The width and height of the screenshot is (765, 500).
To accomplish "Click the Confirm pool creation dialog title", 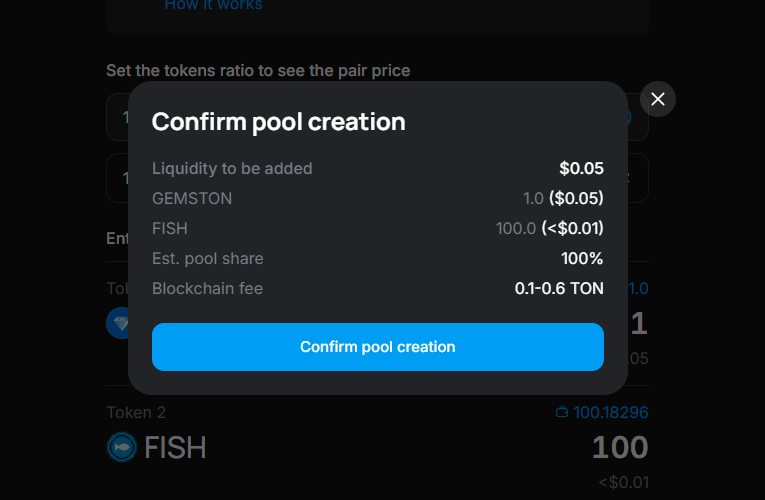I will (x=278, y=122).
